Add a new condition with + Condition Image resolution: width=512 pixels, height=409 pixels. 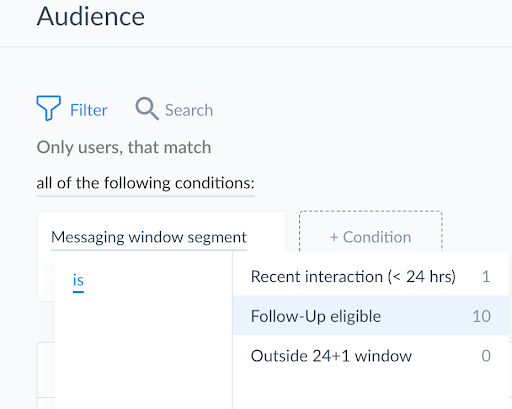(371, 237)
